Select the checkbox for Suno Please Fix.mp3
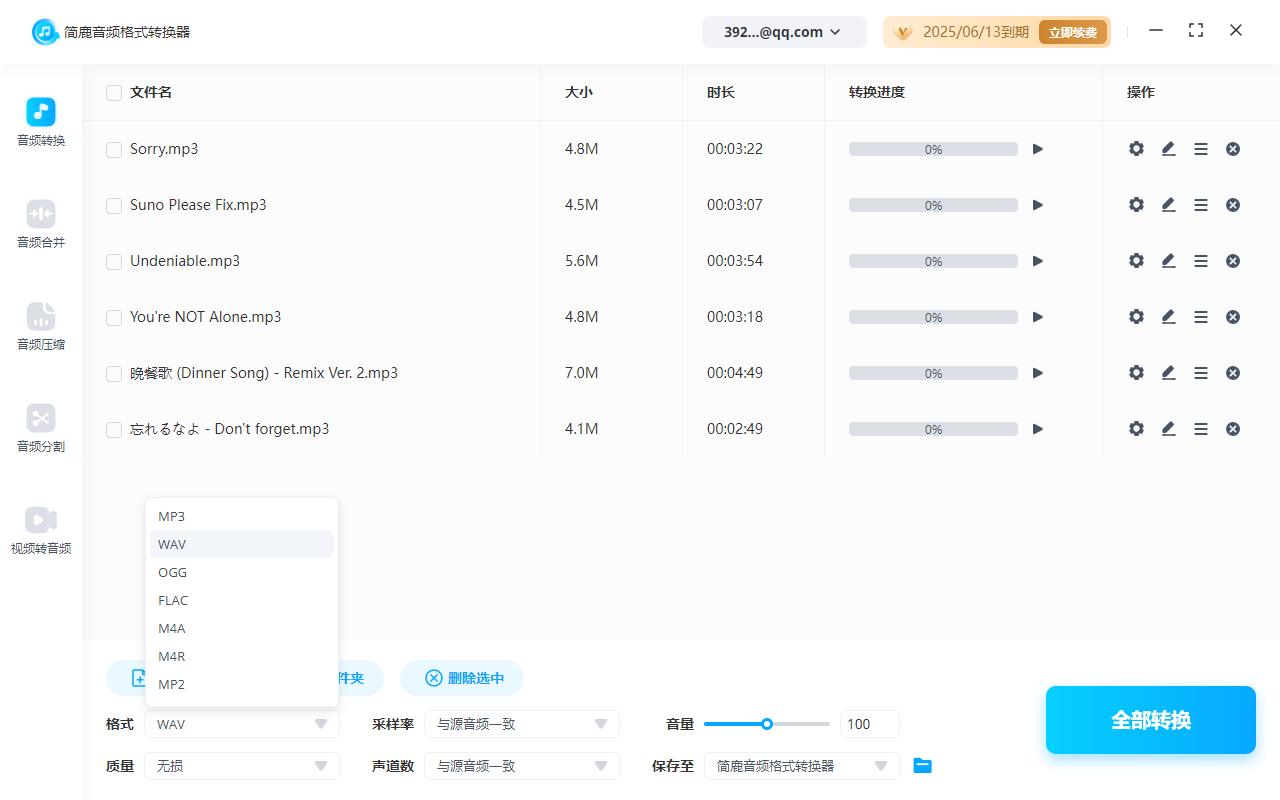1280x800 pixels. pyautogui.click(x=113, y=204)
